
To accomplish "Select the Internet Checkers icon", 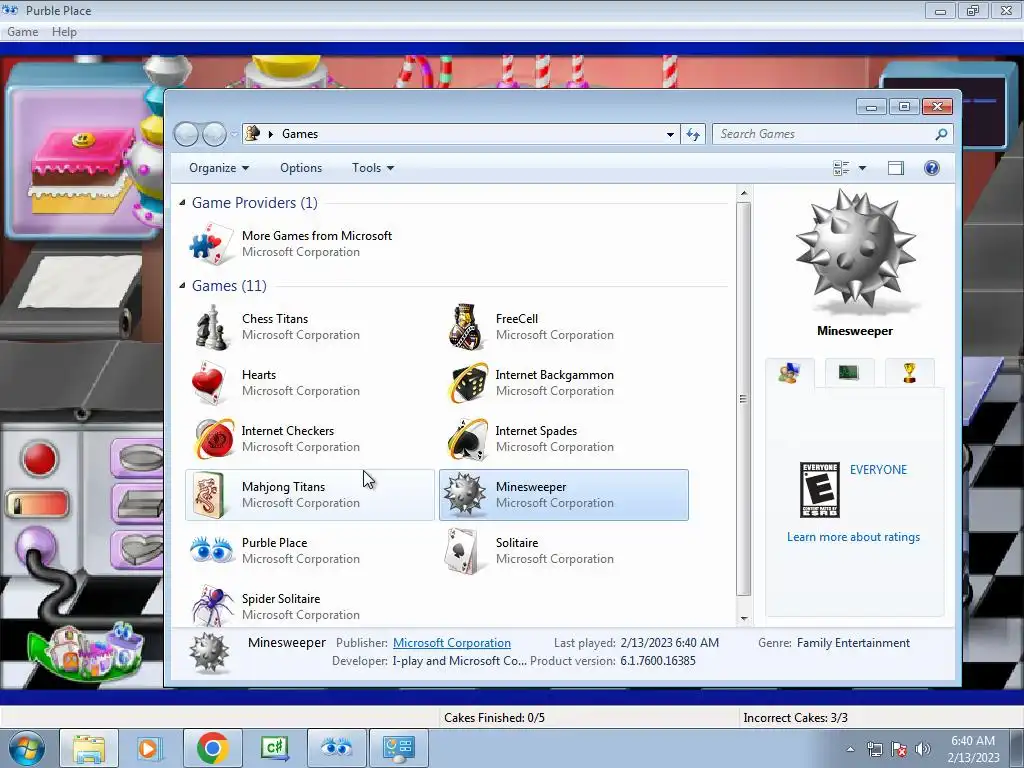I will (214, 439).
